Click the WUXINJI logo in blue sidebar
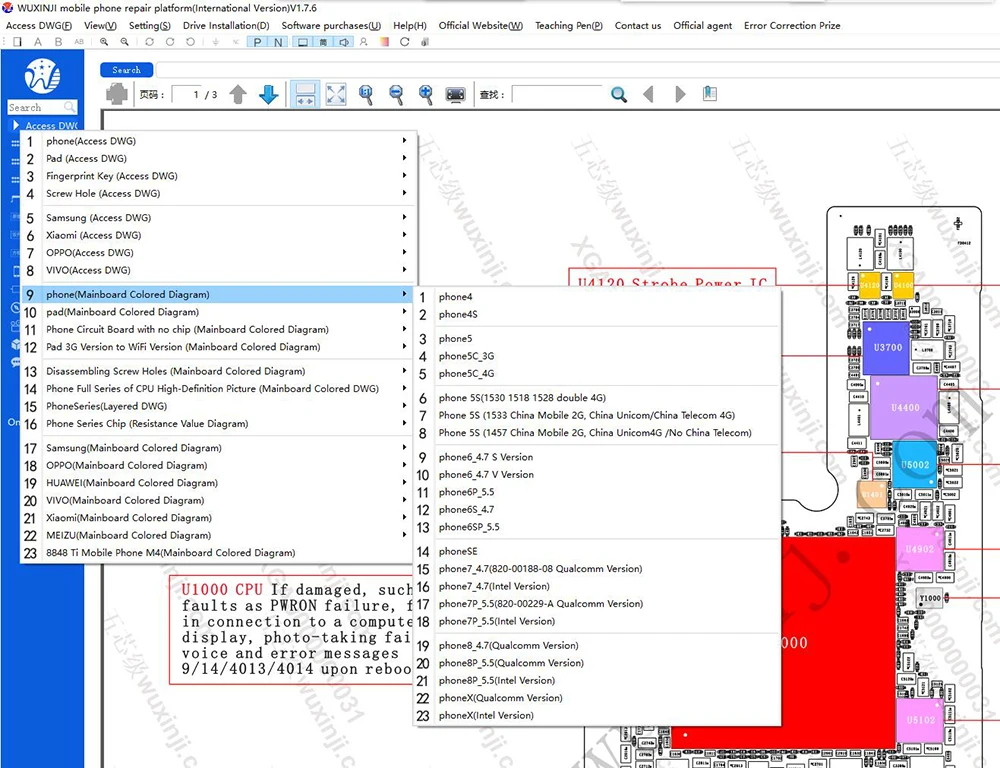 (x=42, y=75)
